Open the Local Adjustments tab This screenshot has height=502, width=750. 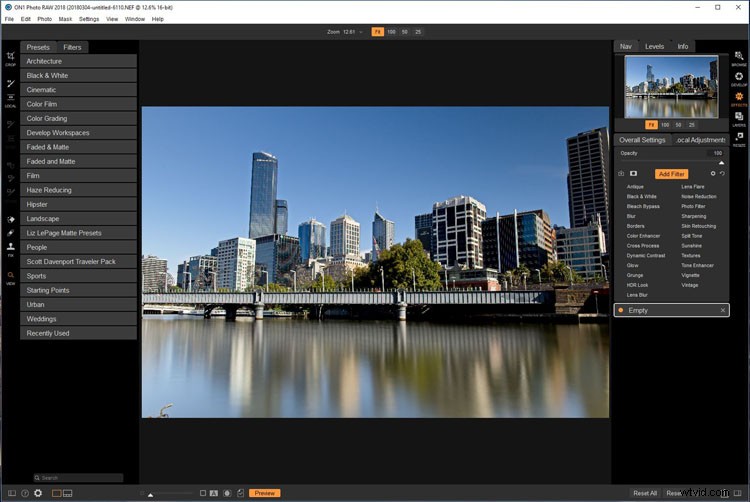(701, 140)
